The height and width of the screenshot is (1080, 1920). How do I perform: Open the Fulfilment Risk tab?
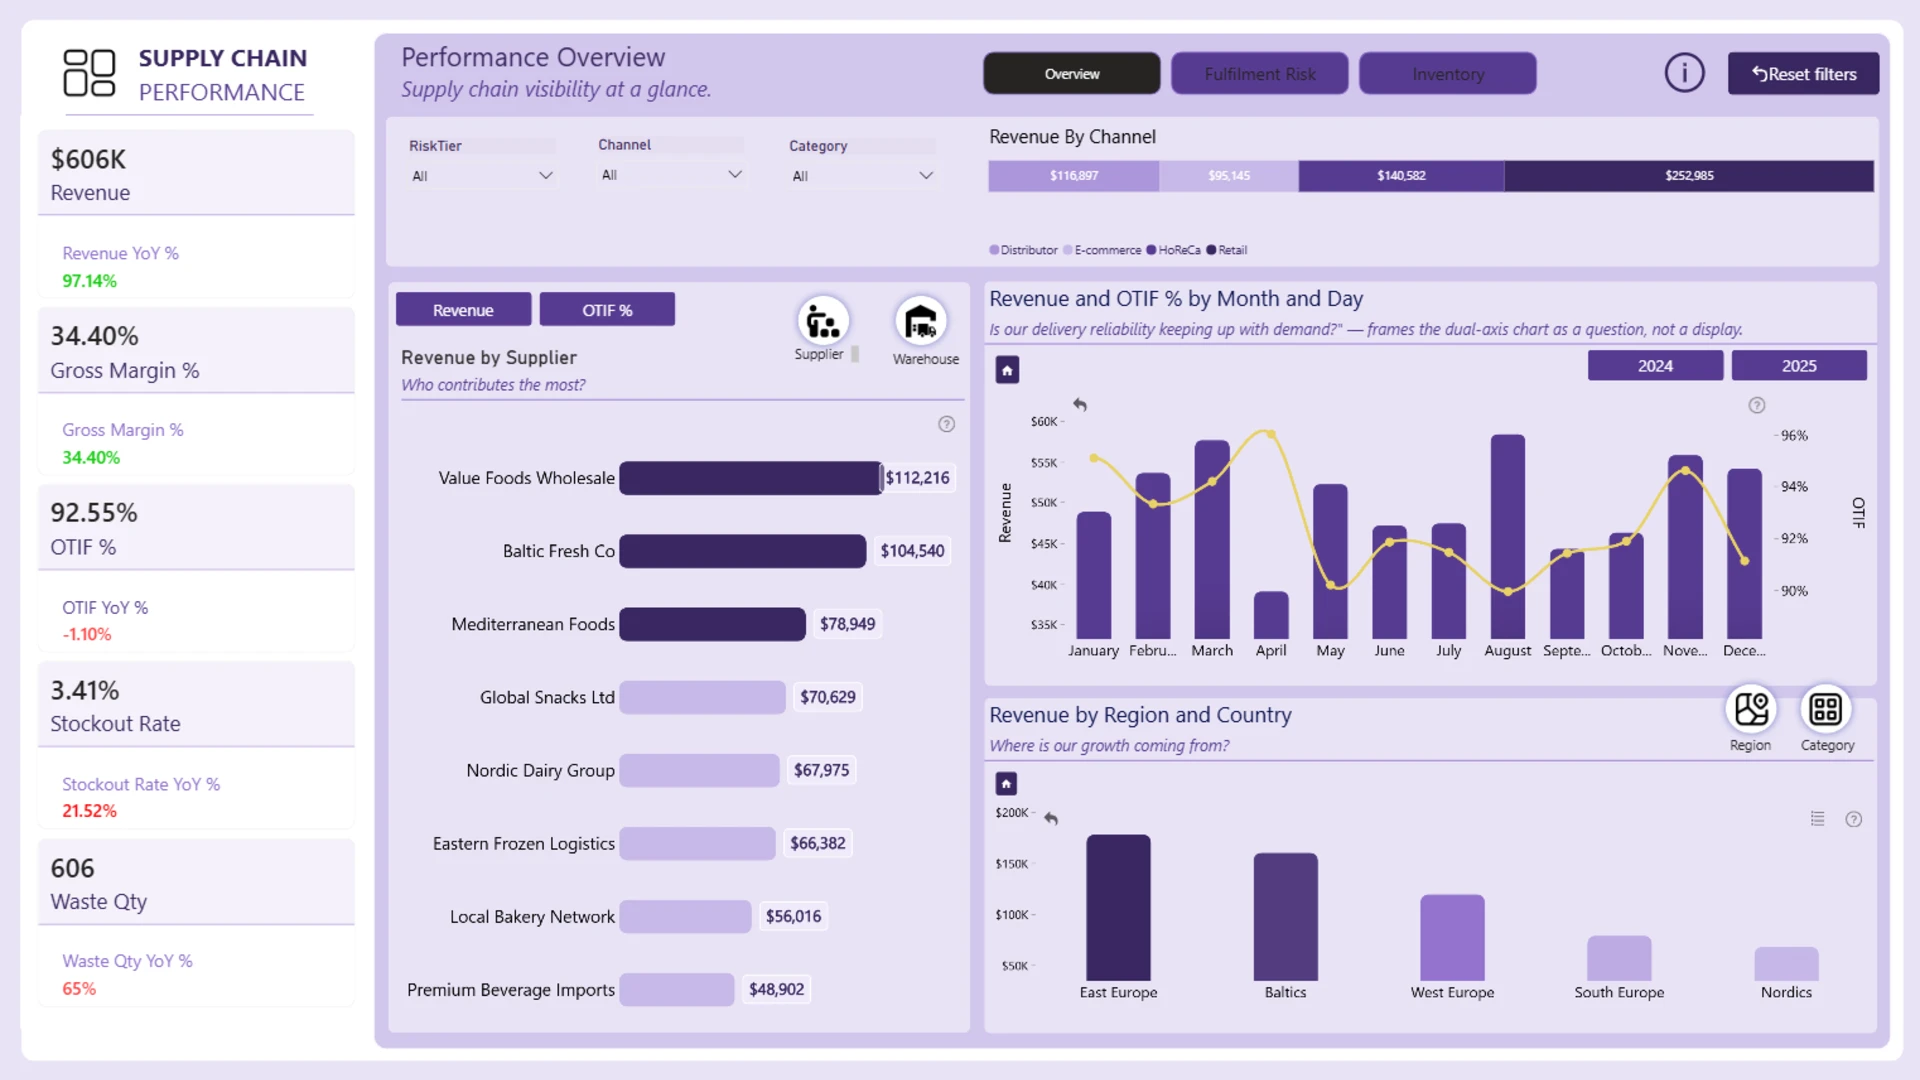tap(1260, 74)
